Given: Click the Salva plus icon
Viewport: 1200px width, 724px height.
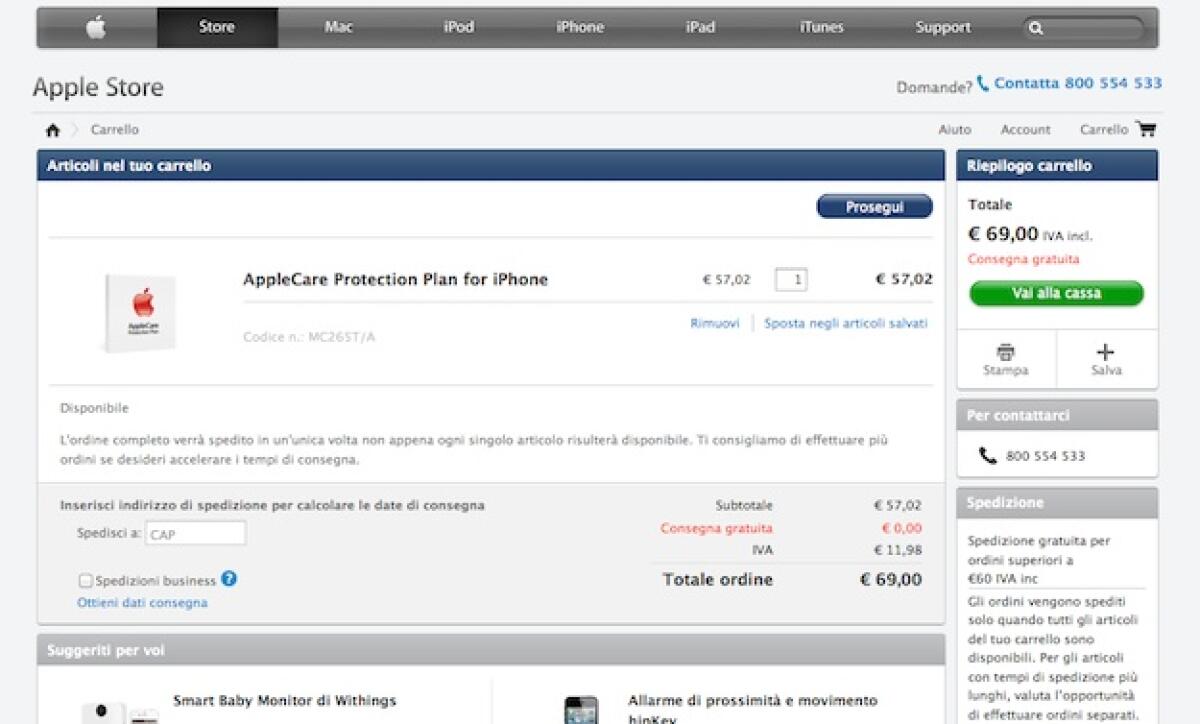Looking at the screenshot, I should coord(1106,352).
